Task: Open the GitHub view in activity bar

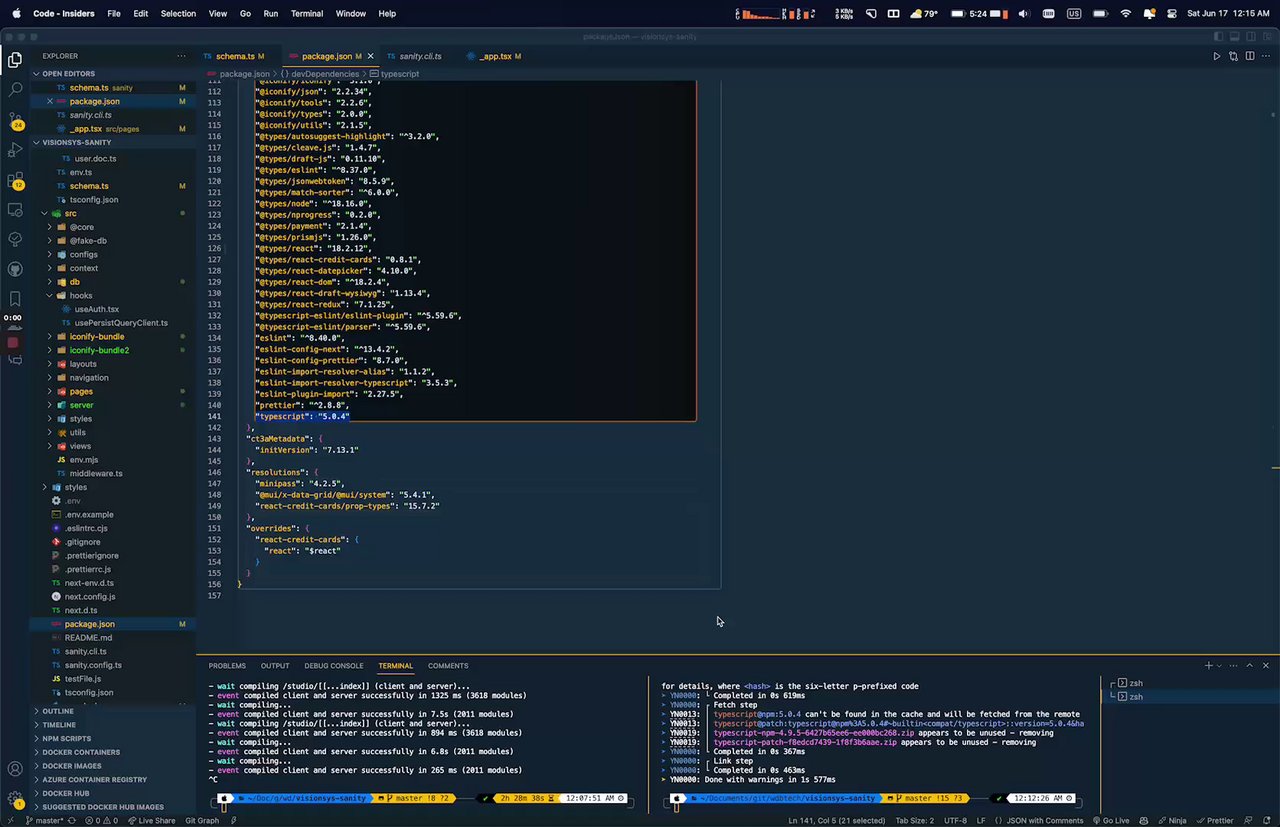Action: 15,269
